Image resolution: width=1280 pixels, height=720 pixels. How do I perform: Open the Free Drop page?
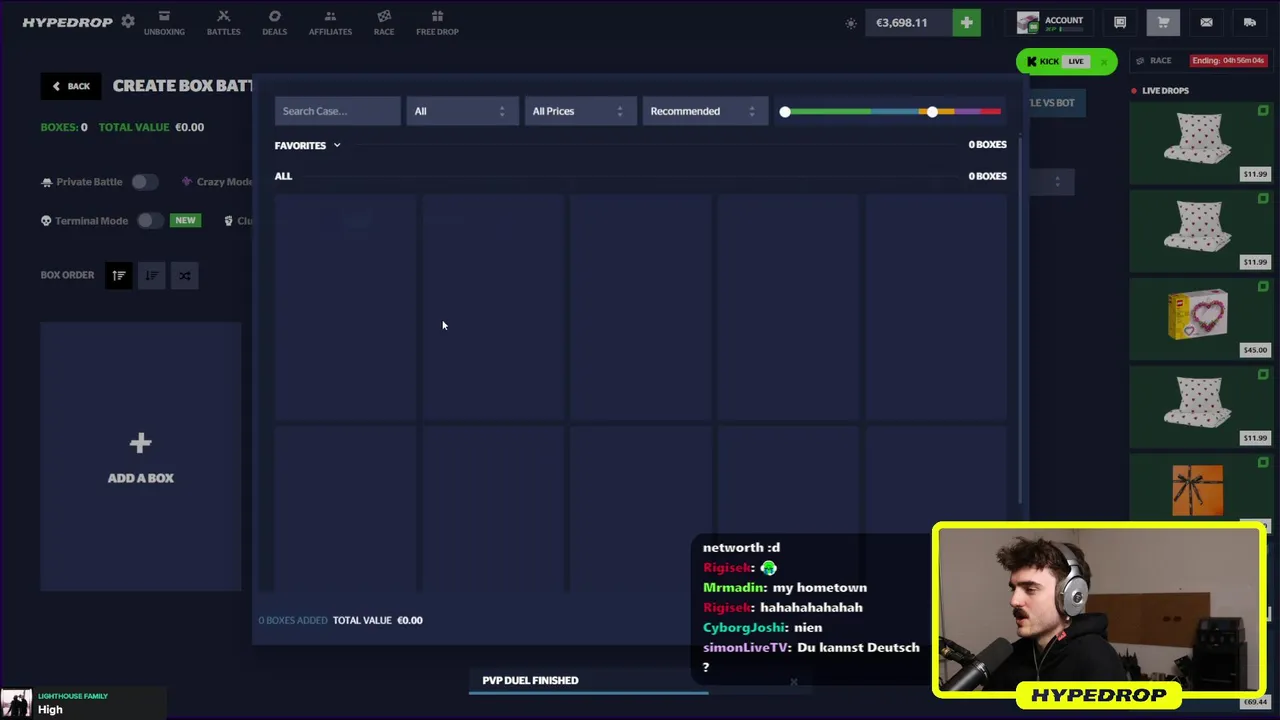[437, 23]
